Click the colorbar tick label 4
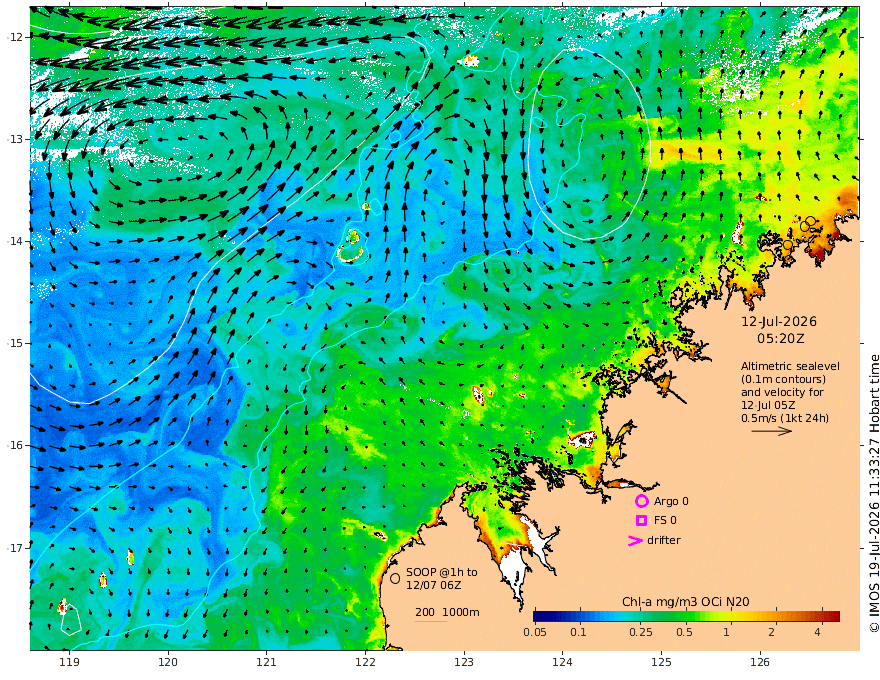Screen dimensions: 880x680 [x=817, y=632]
